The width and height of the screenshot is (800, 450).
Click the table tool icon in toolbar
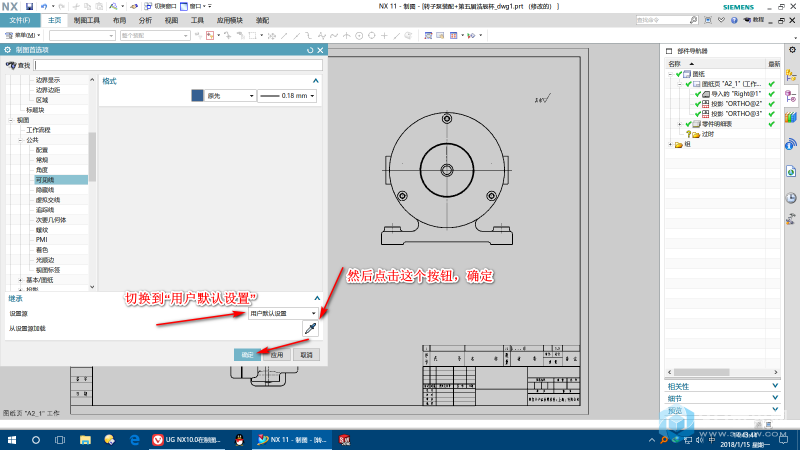[x=454, y=35]
